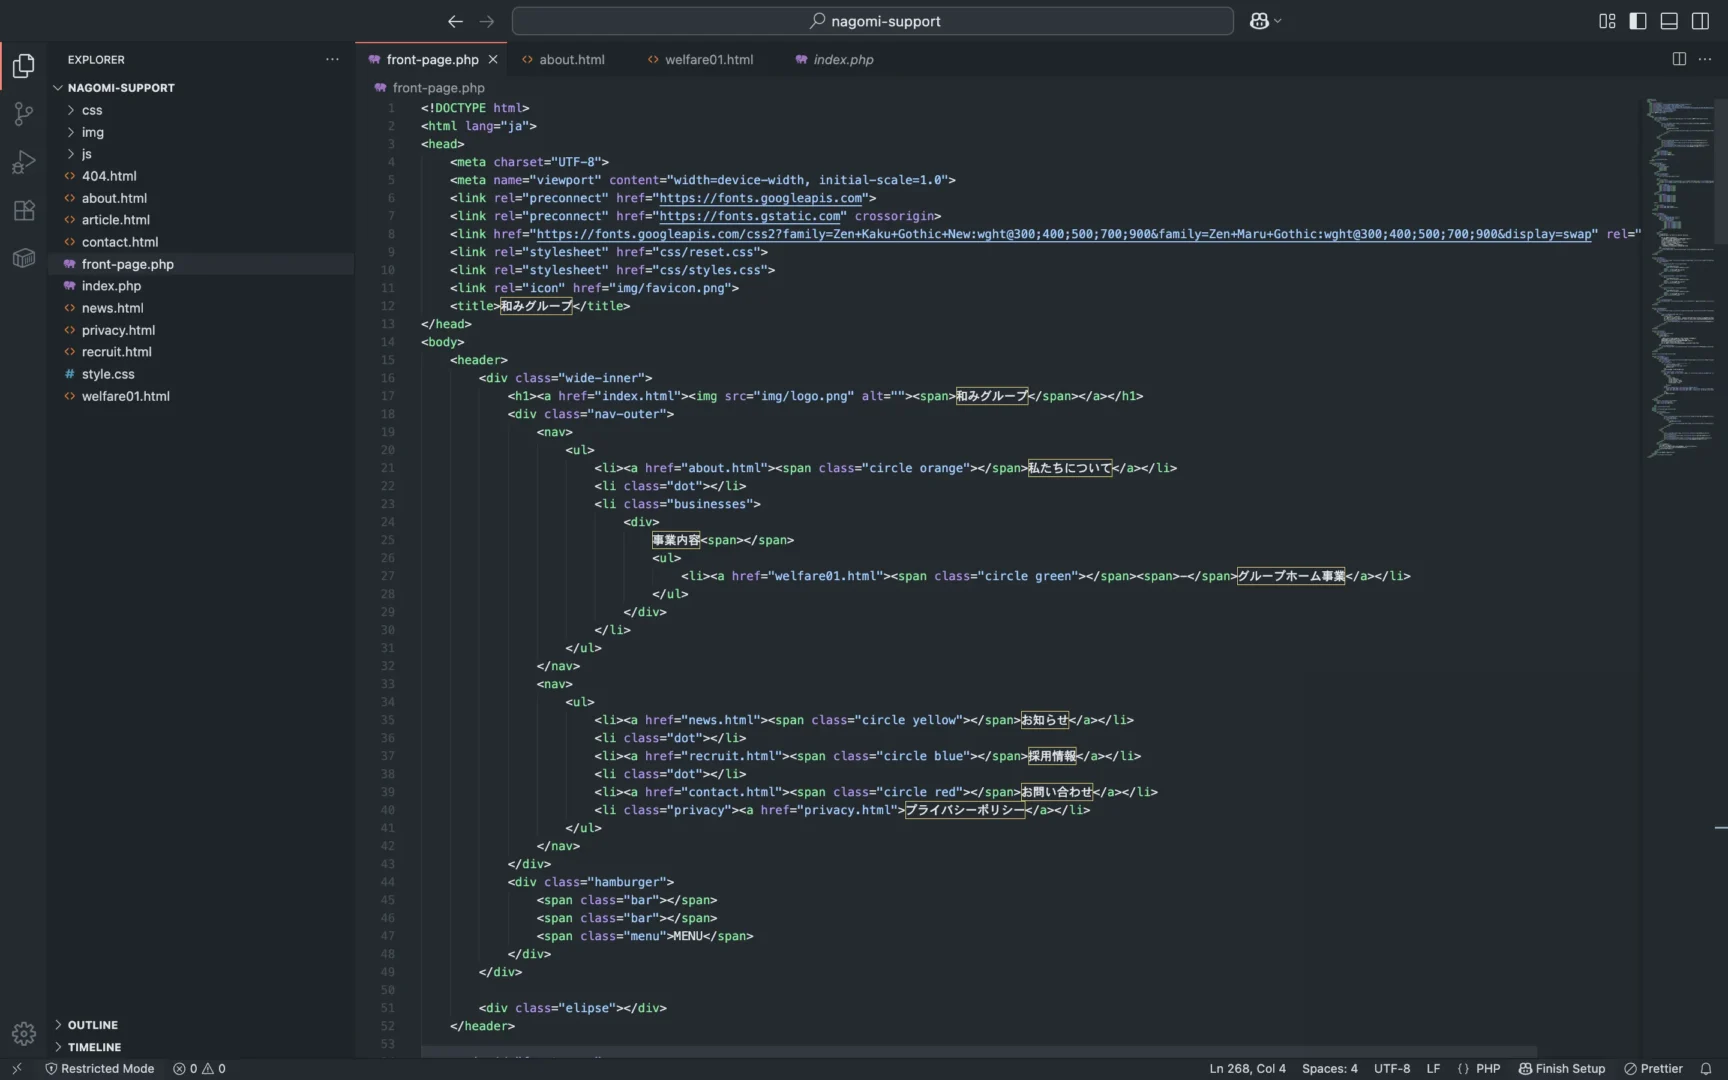Expand the OUTLINE section
The image size is (1728, 1080).
[92, 1025]
